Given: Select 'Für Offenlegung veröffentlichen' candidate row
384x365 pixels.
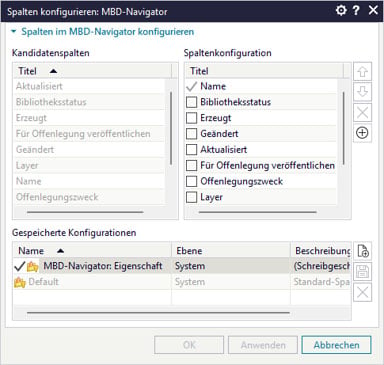Looking at the screenshot, I should click(x=89, y=134).
